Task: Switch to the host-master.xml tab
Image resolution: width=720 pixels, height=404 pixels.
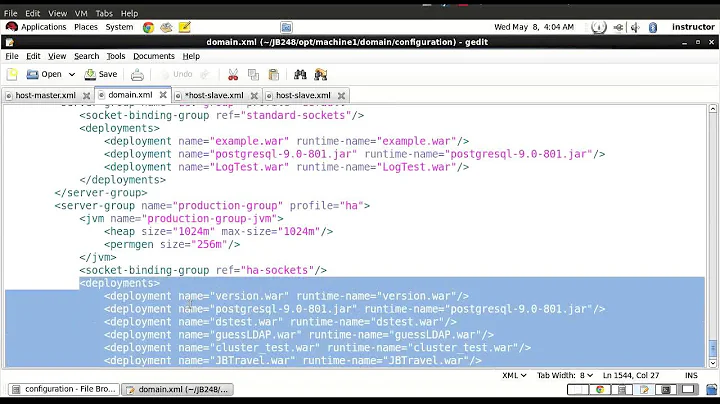Action: (x=45, y=95)
